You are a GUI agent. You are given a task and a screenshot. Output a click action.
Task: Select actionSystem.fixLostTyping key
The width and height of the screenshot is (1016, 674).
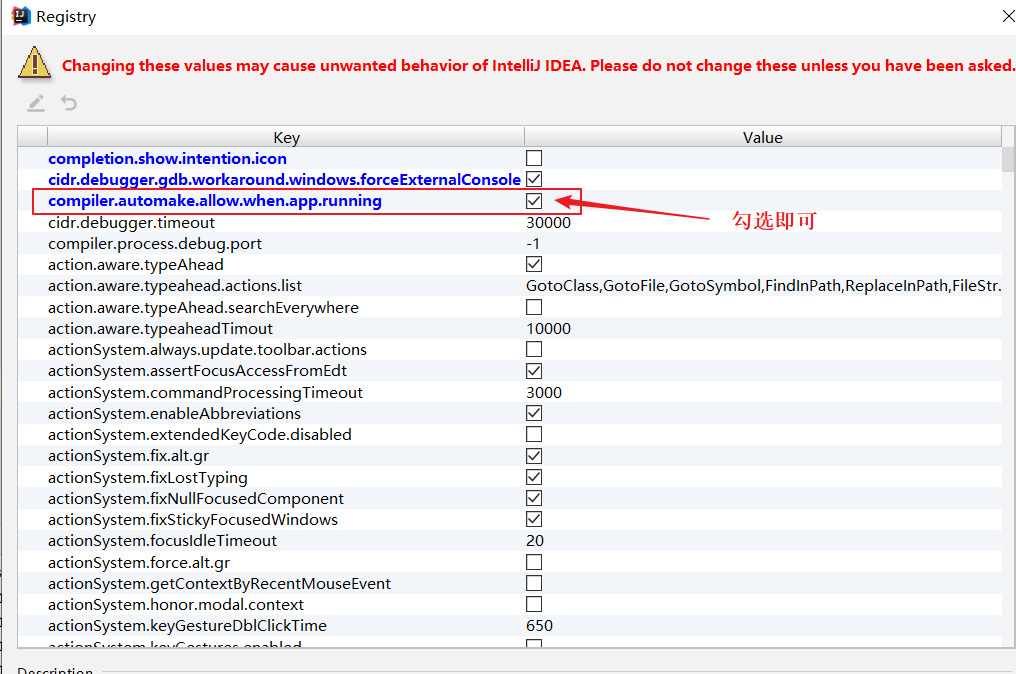(148, 478)
